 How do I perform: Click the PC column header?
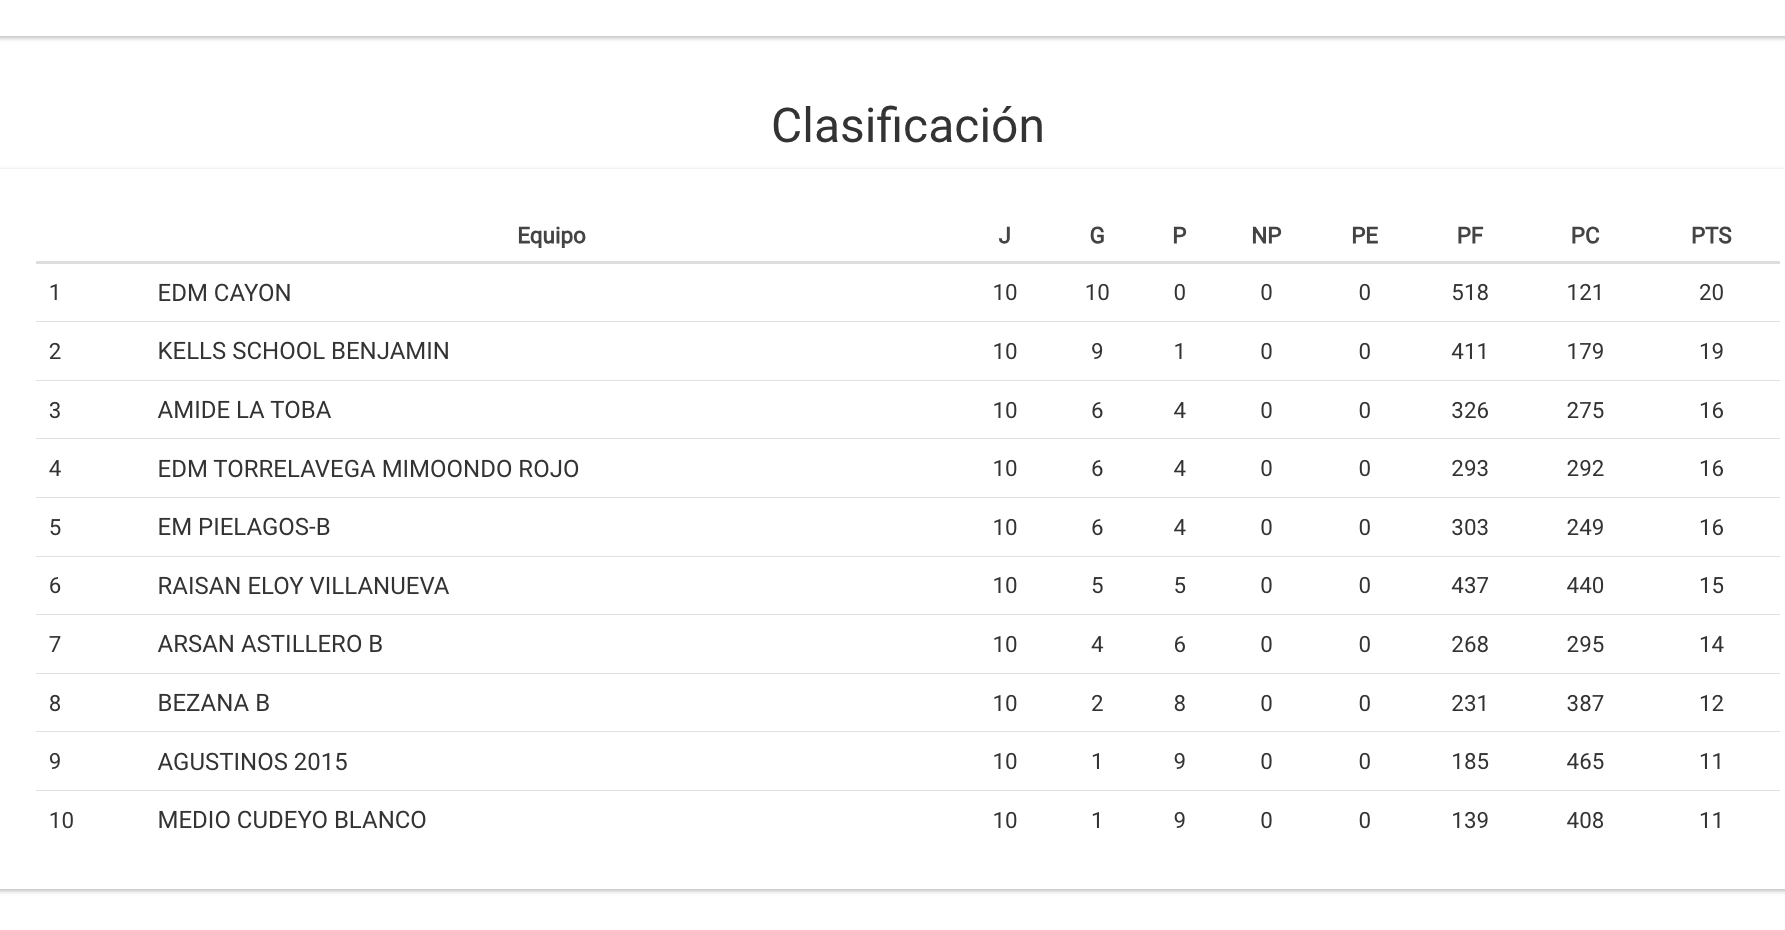tap(1584, 236)
